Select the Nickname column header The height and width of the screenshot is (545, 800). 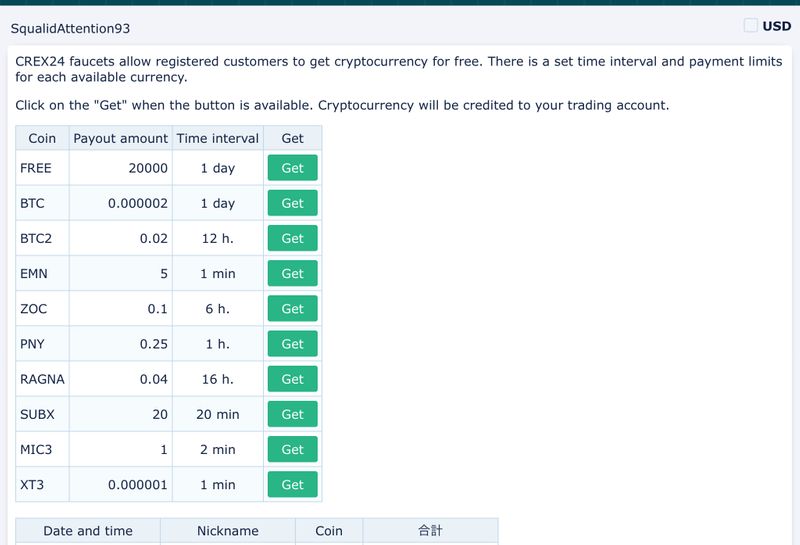pyautogui.click(x=228, y=531)
